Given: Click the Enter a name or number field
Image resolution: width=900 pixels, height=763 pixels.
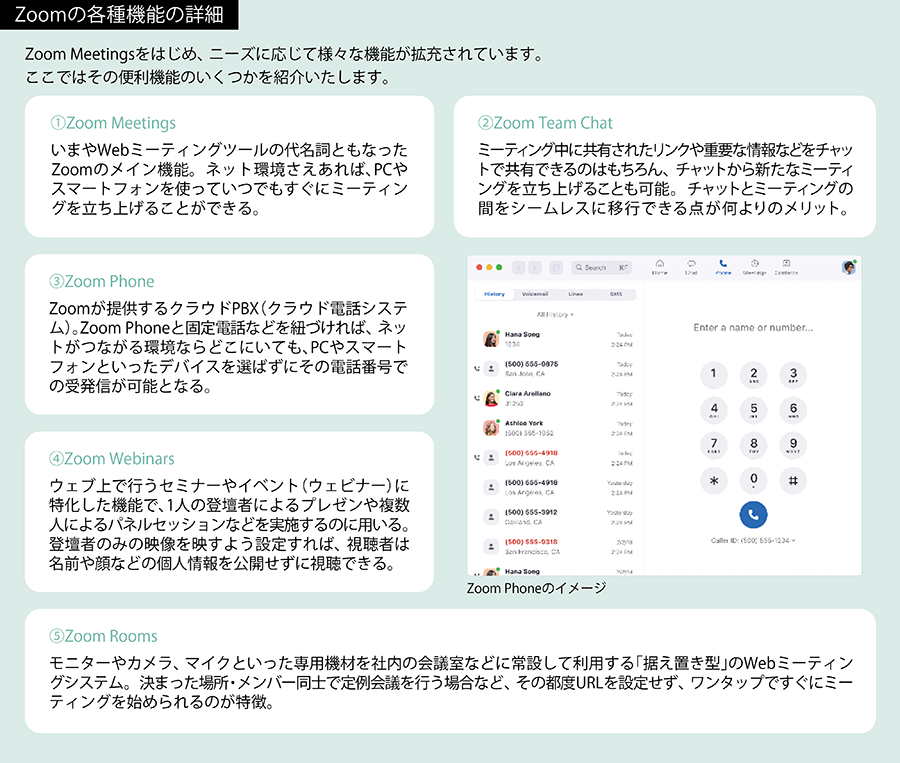Looking at the screenshot, I should coord(752,327).
